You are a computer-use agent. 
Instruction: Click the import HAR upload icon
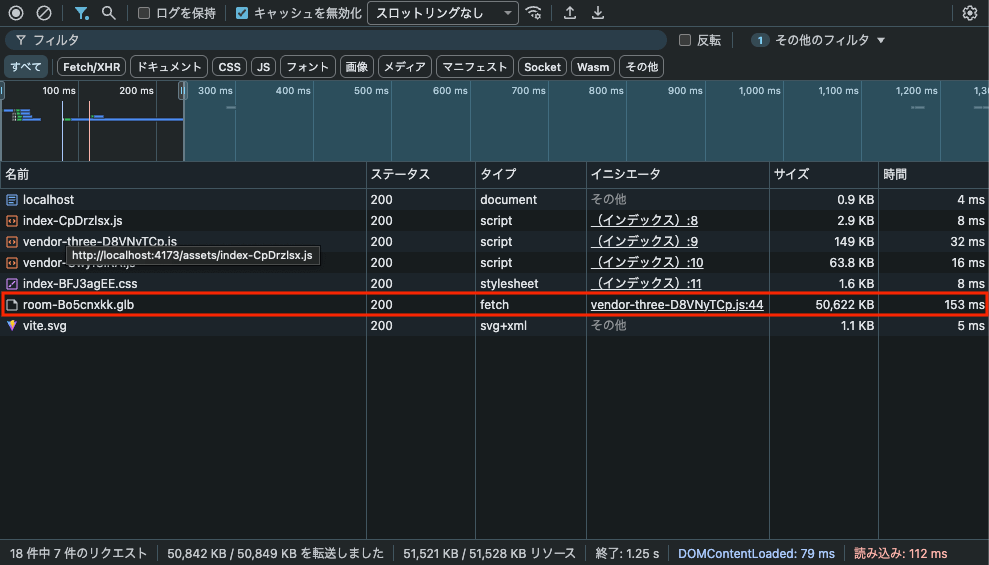pos(570,13)
